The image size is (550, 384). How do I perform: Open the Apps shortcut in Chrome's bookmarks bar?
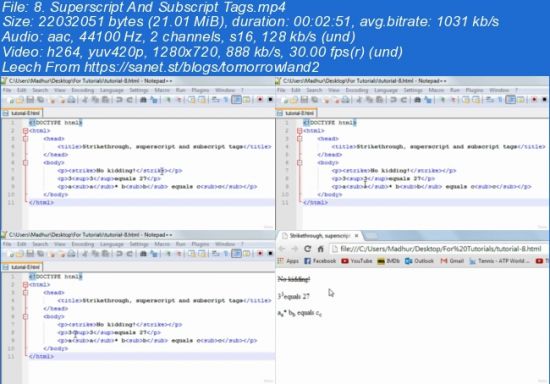click(x=288, y=261)
